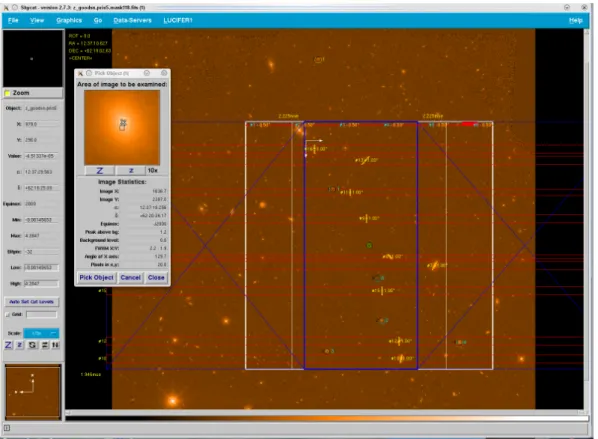
Task: Click the Object name field in left panel
Action: 42,108
